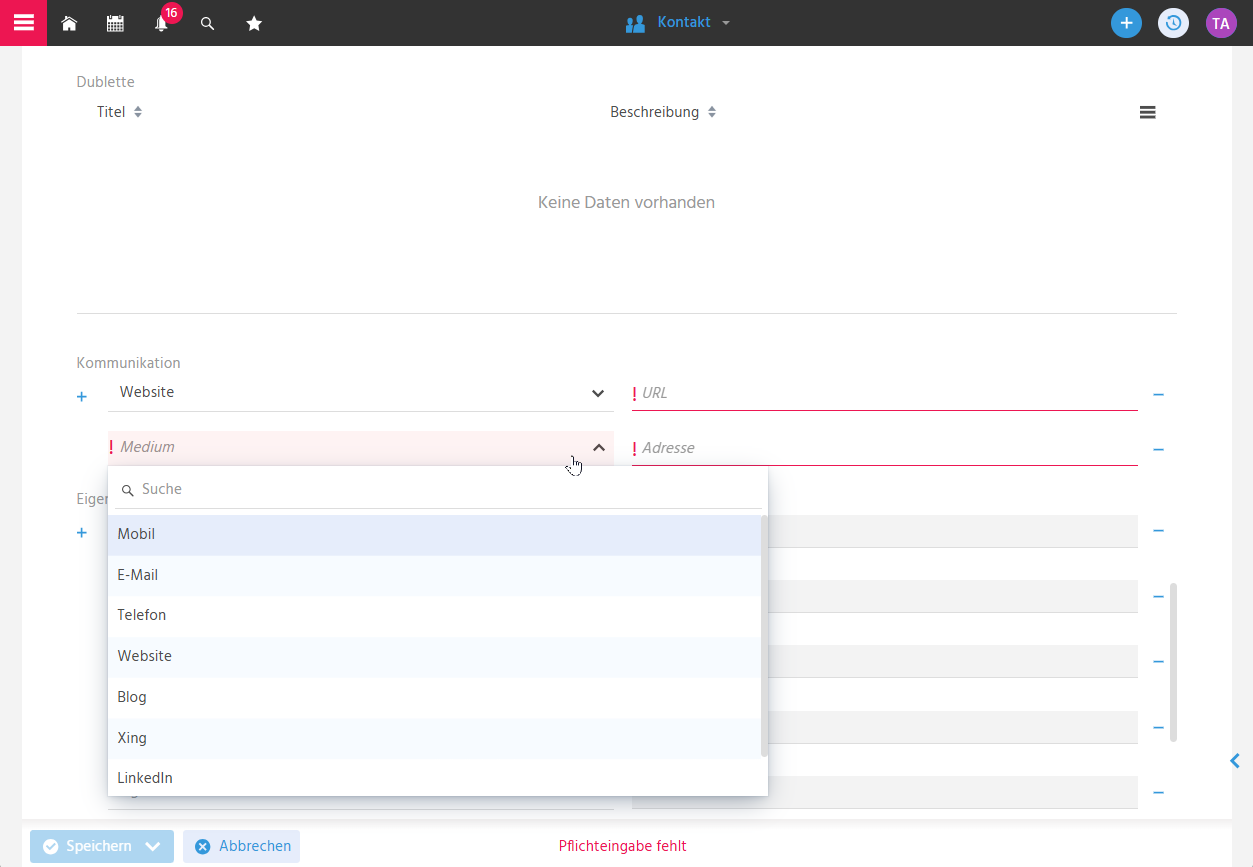Open the TA user avatar menu

[1221, 23]
